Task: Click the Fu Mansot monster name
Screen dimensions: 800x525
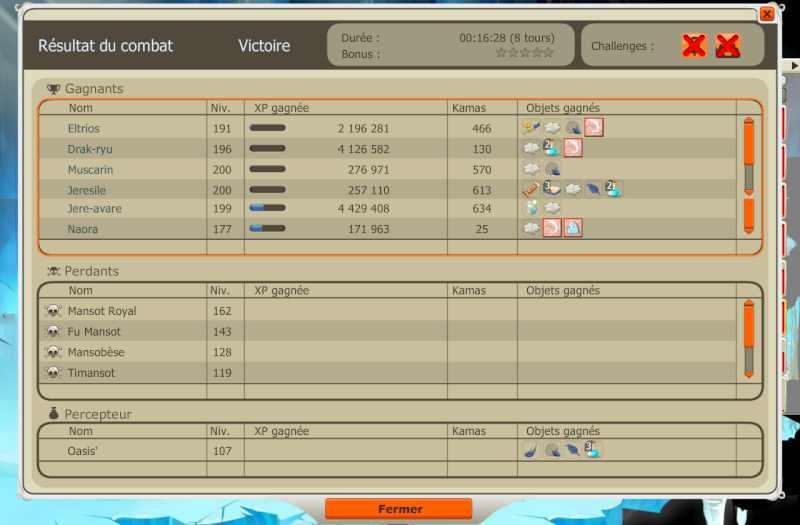Action: coord(94,332)
